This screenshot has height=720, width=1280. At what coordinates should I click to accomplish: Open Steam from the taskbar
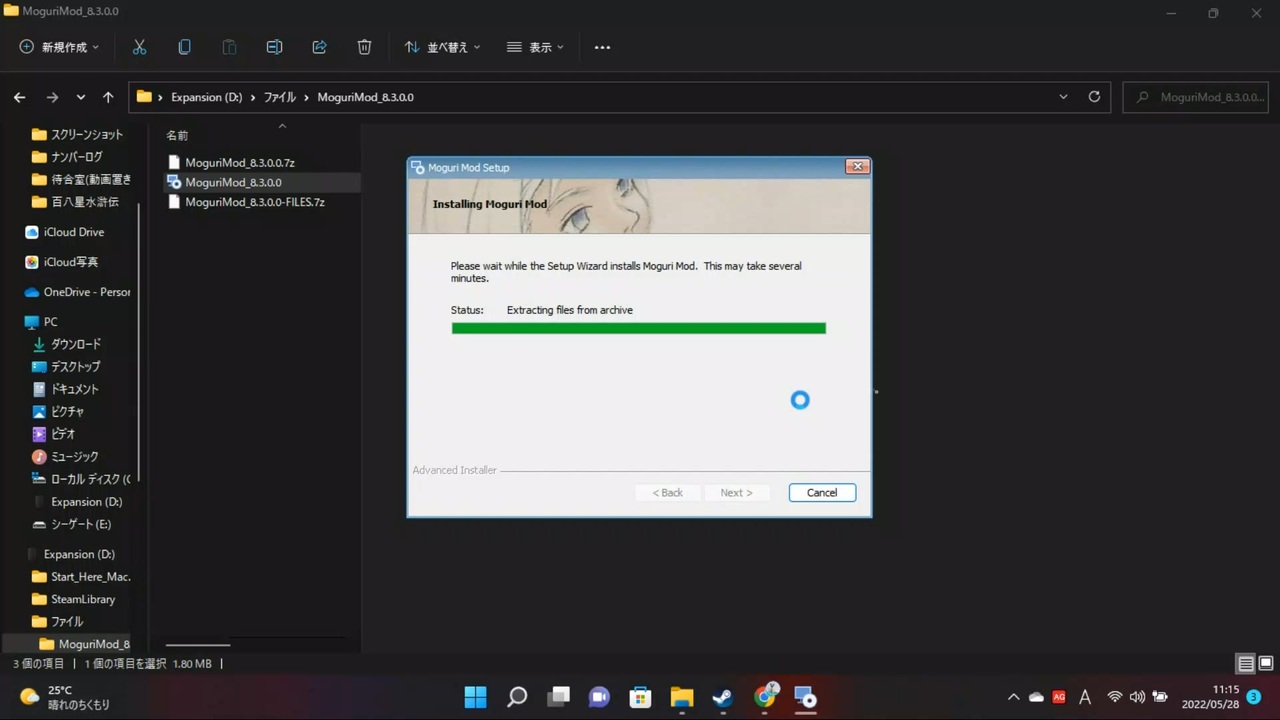point(722,697)
